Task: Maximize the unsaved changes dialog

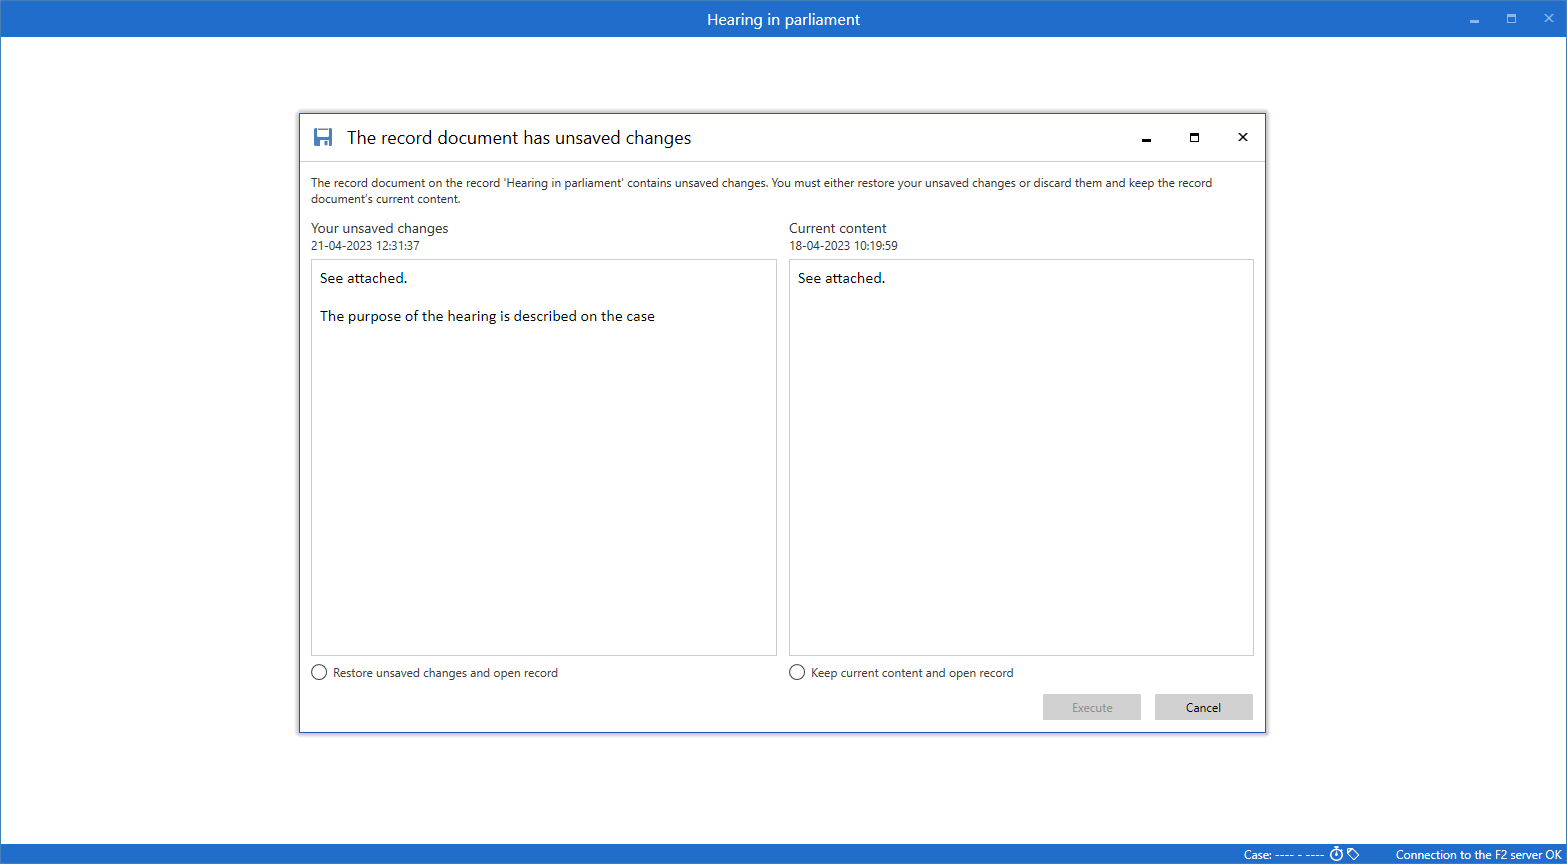Action: tap(1194, 138)
